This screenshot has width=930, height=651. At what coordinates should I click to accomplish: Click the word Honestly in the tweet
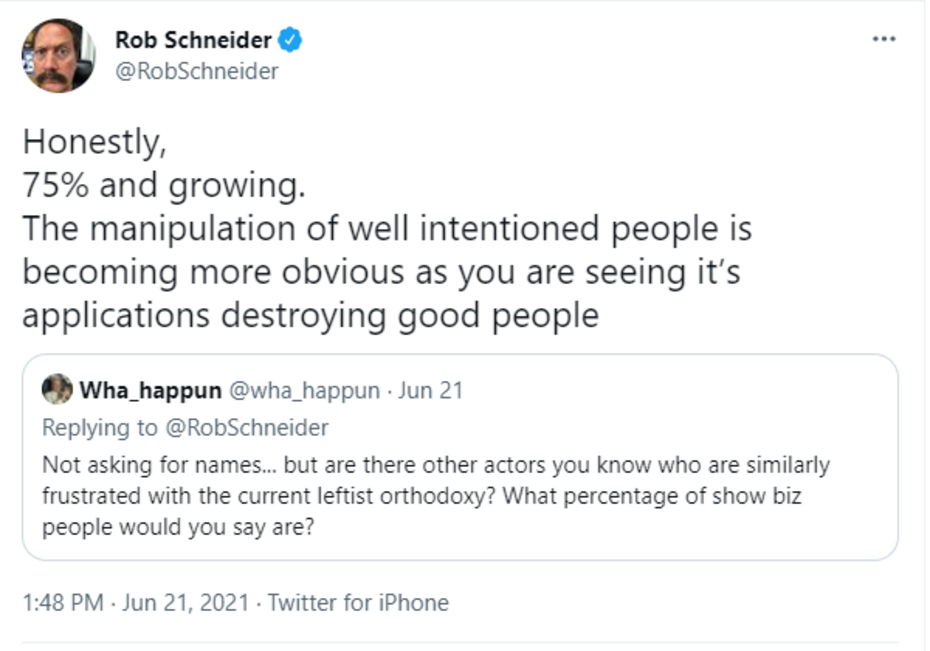(x=93, y=143)
